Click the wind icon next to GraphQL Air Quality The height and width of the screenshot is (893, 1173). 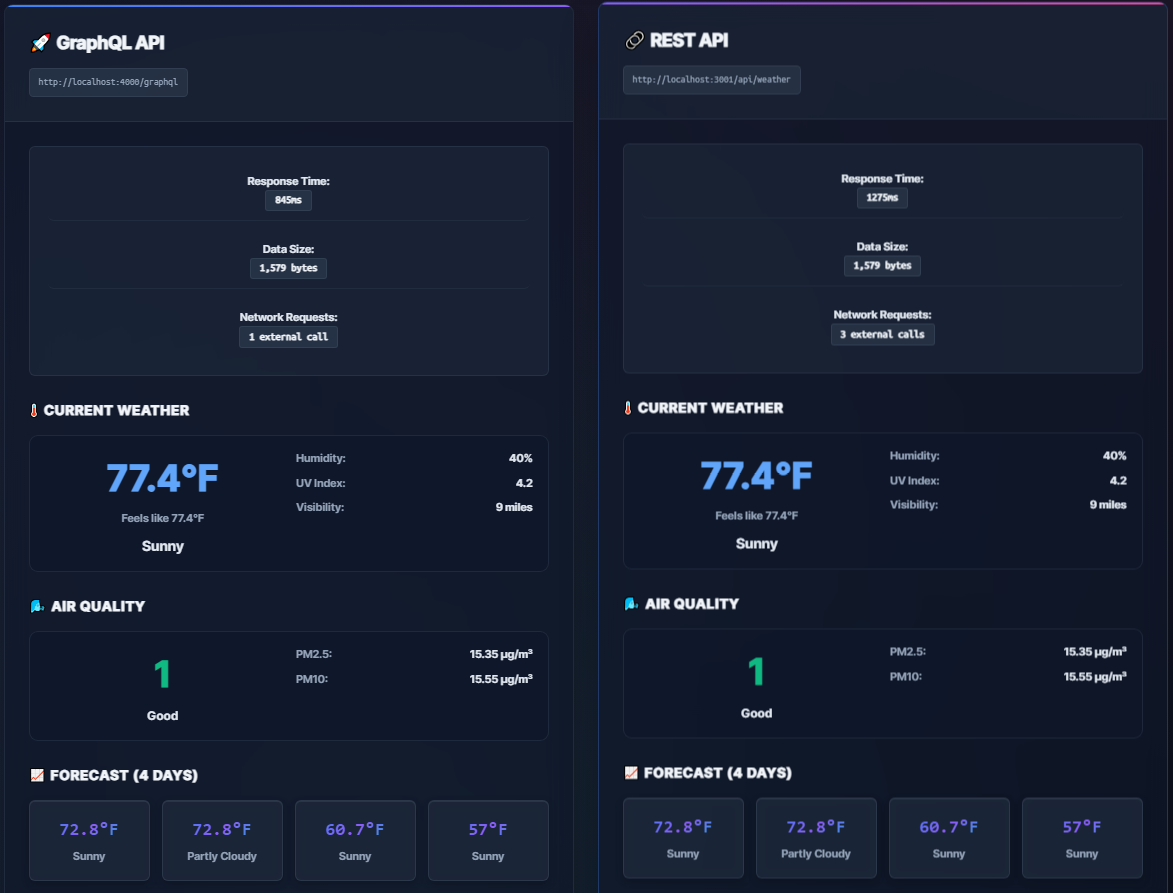pos(35,605)
